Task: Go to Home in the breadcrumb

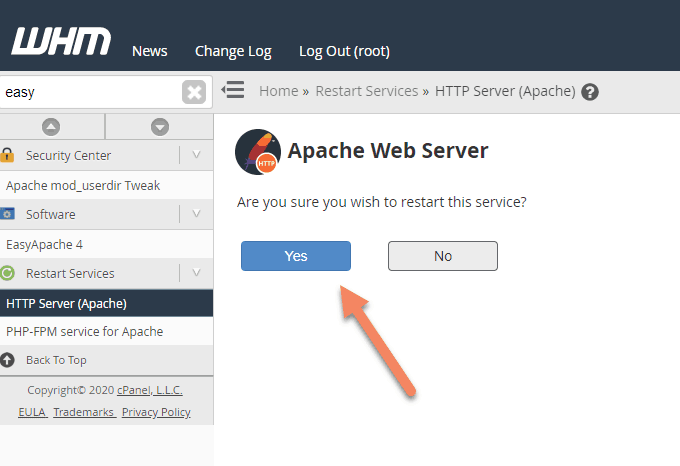Action: tap(278, 91)
